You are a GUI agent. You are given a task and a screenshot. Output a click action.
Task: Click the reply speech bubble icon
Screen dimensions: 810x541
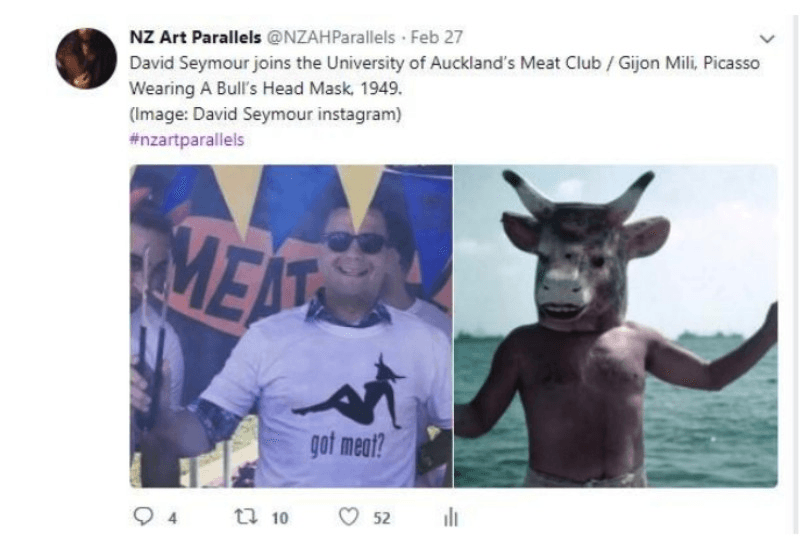pos(143,516)
